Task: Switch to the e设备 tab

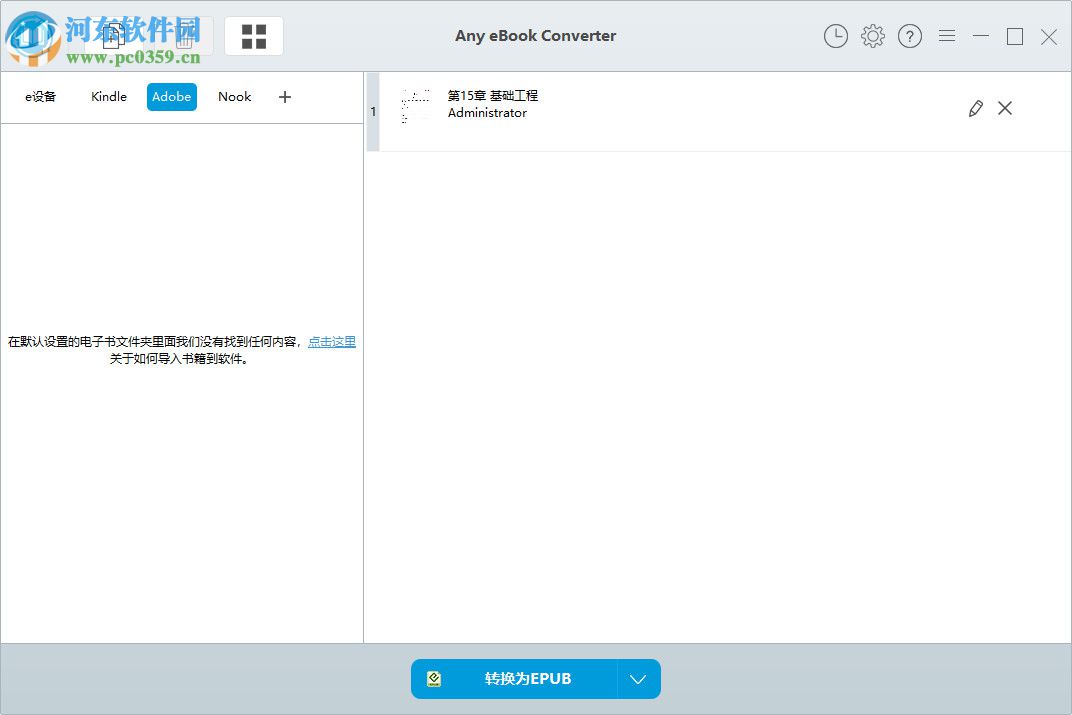Action: tap(40, 96)
